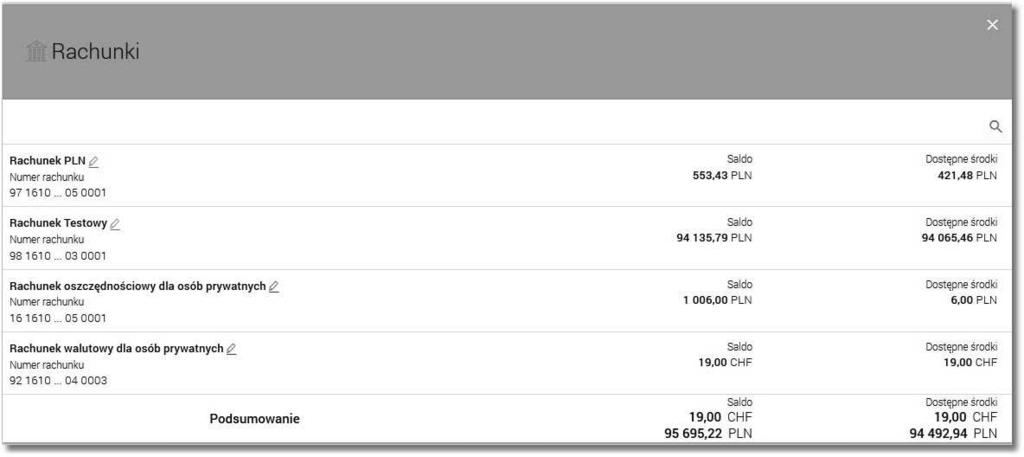
Task: Click account number 97 1610 ... 05 0001
Action: (58, 193)
